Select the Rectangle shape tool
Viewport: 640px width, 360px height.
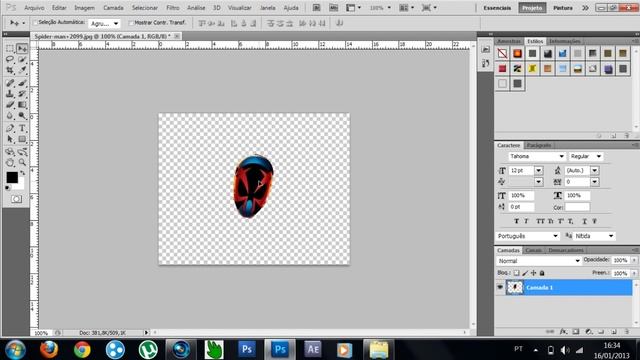click(x=22, y=140)
